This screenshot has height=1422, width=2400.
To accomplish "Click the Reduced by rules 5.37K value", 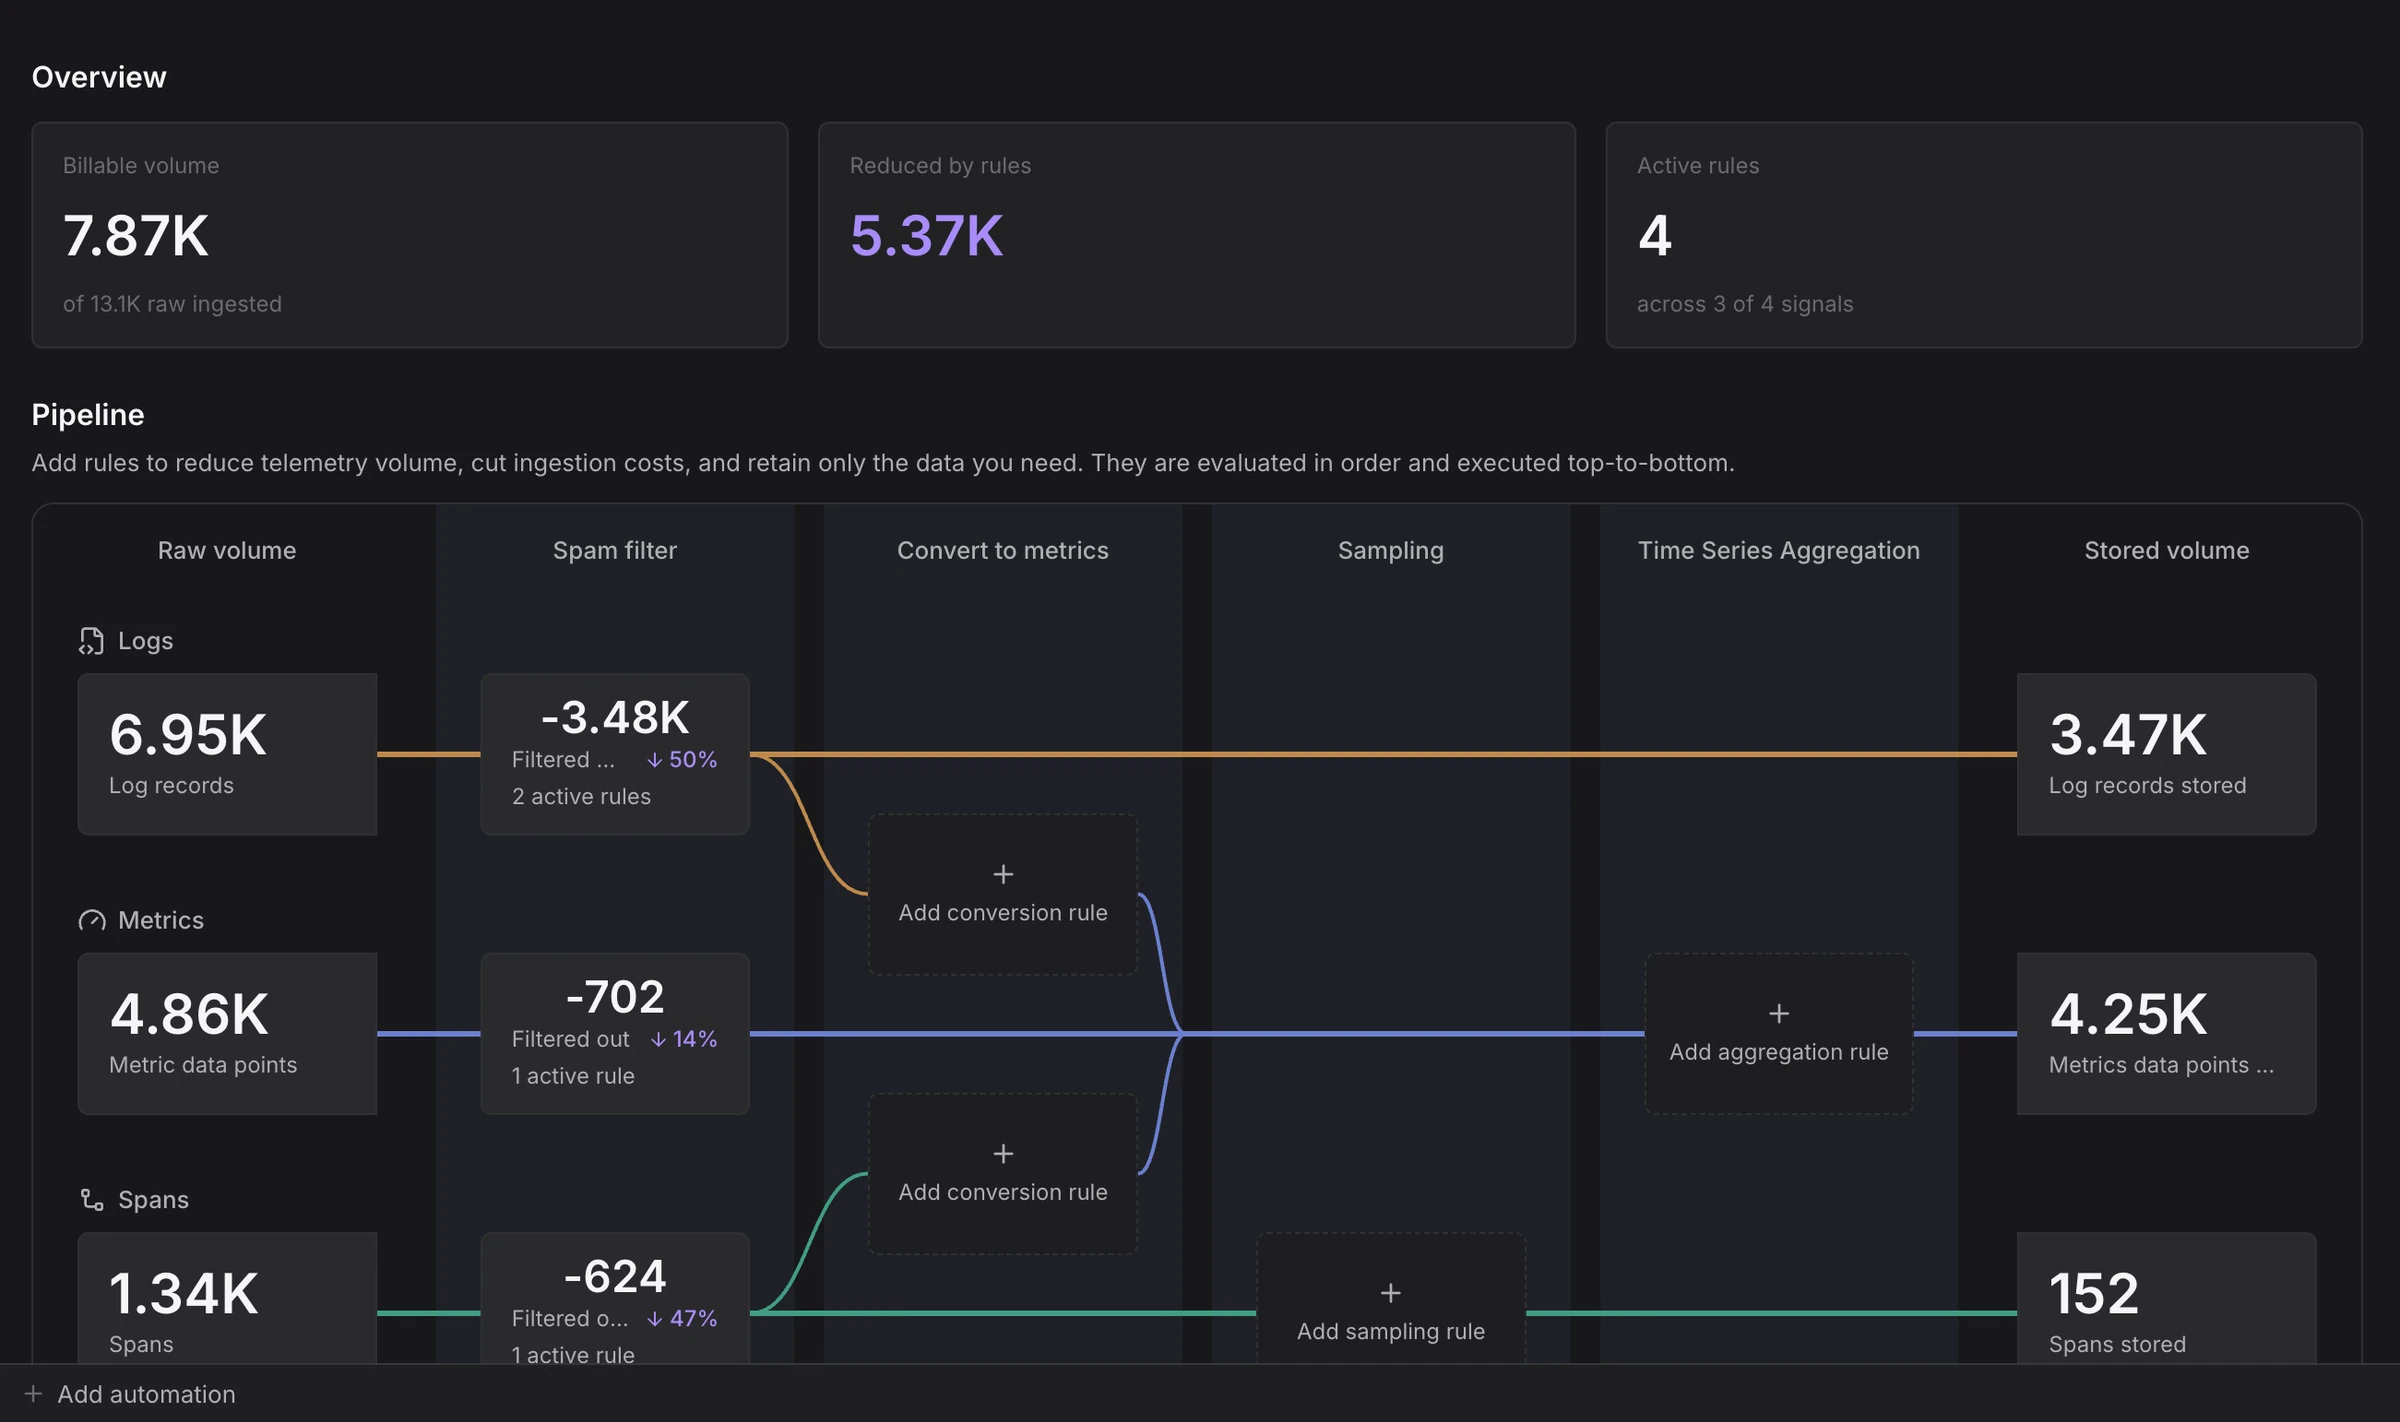I will point(926,236).
